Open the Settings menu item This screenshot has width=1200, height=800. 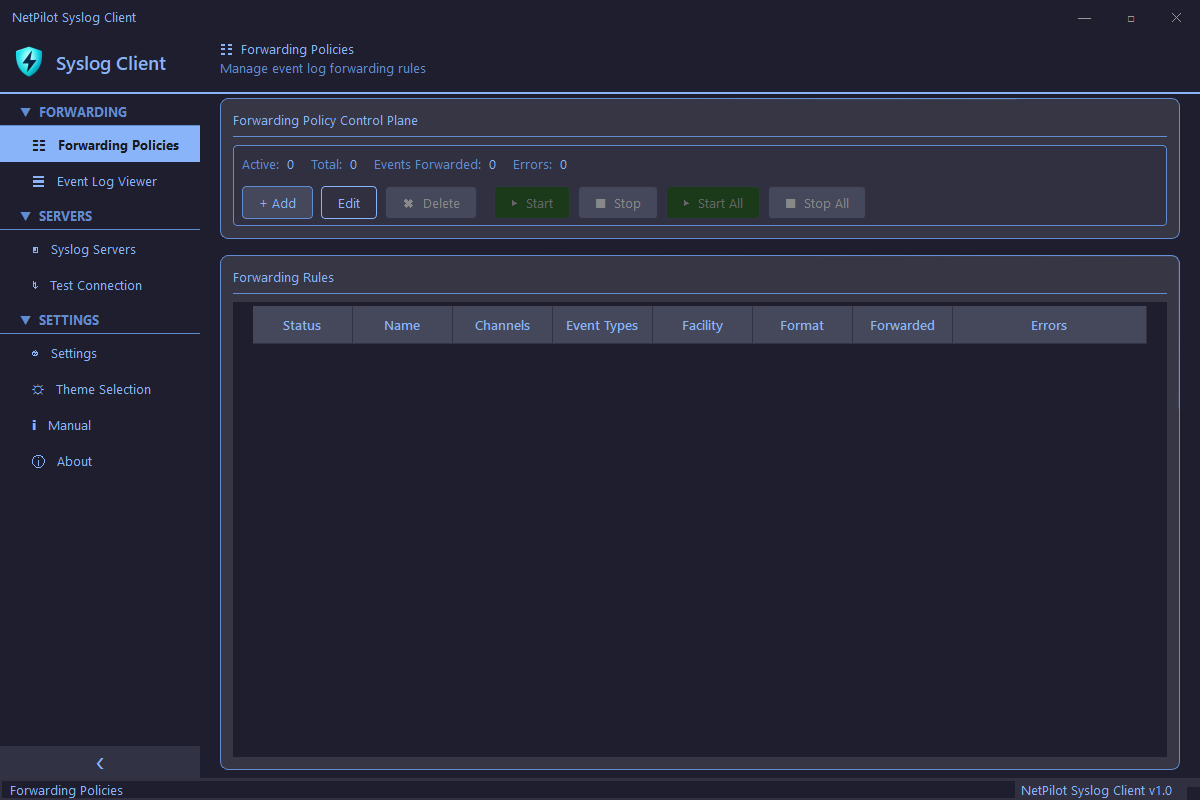(74, 354)
